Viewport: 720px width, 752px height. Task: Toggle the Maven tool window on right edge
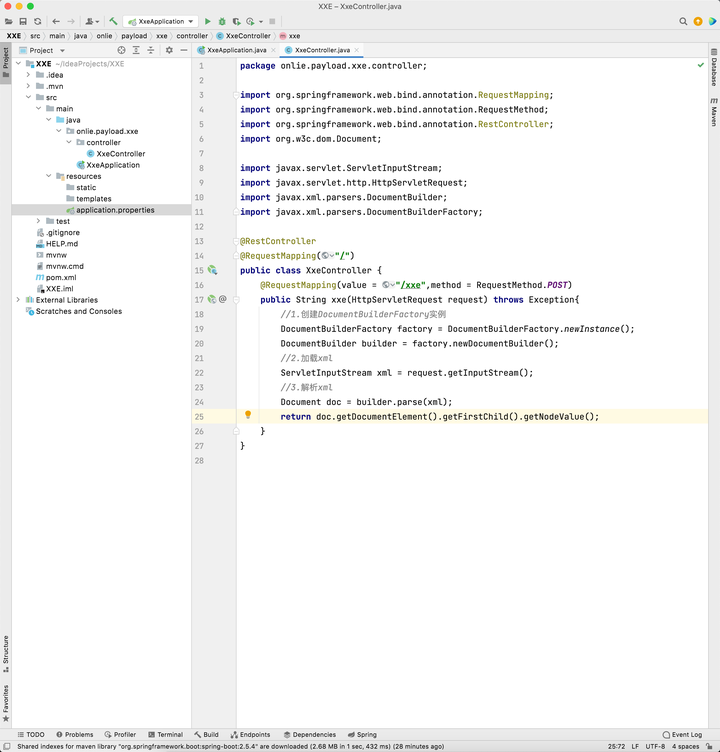(x=714, y=112)
